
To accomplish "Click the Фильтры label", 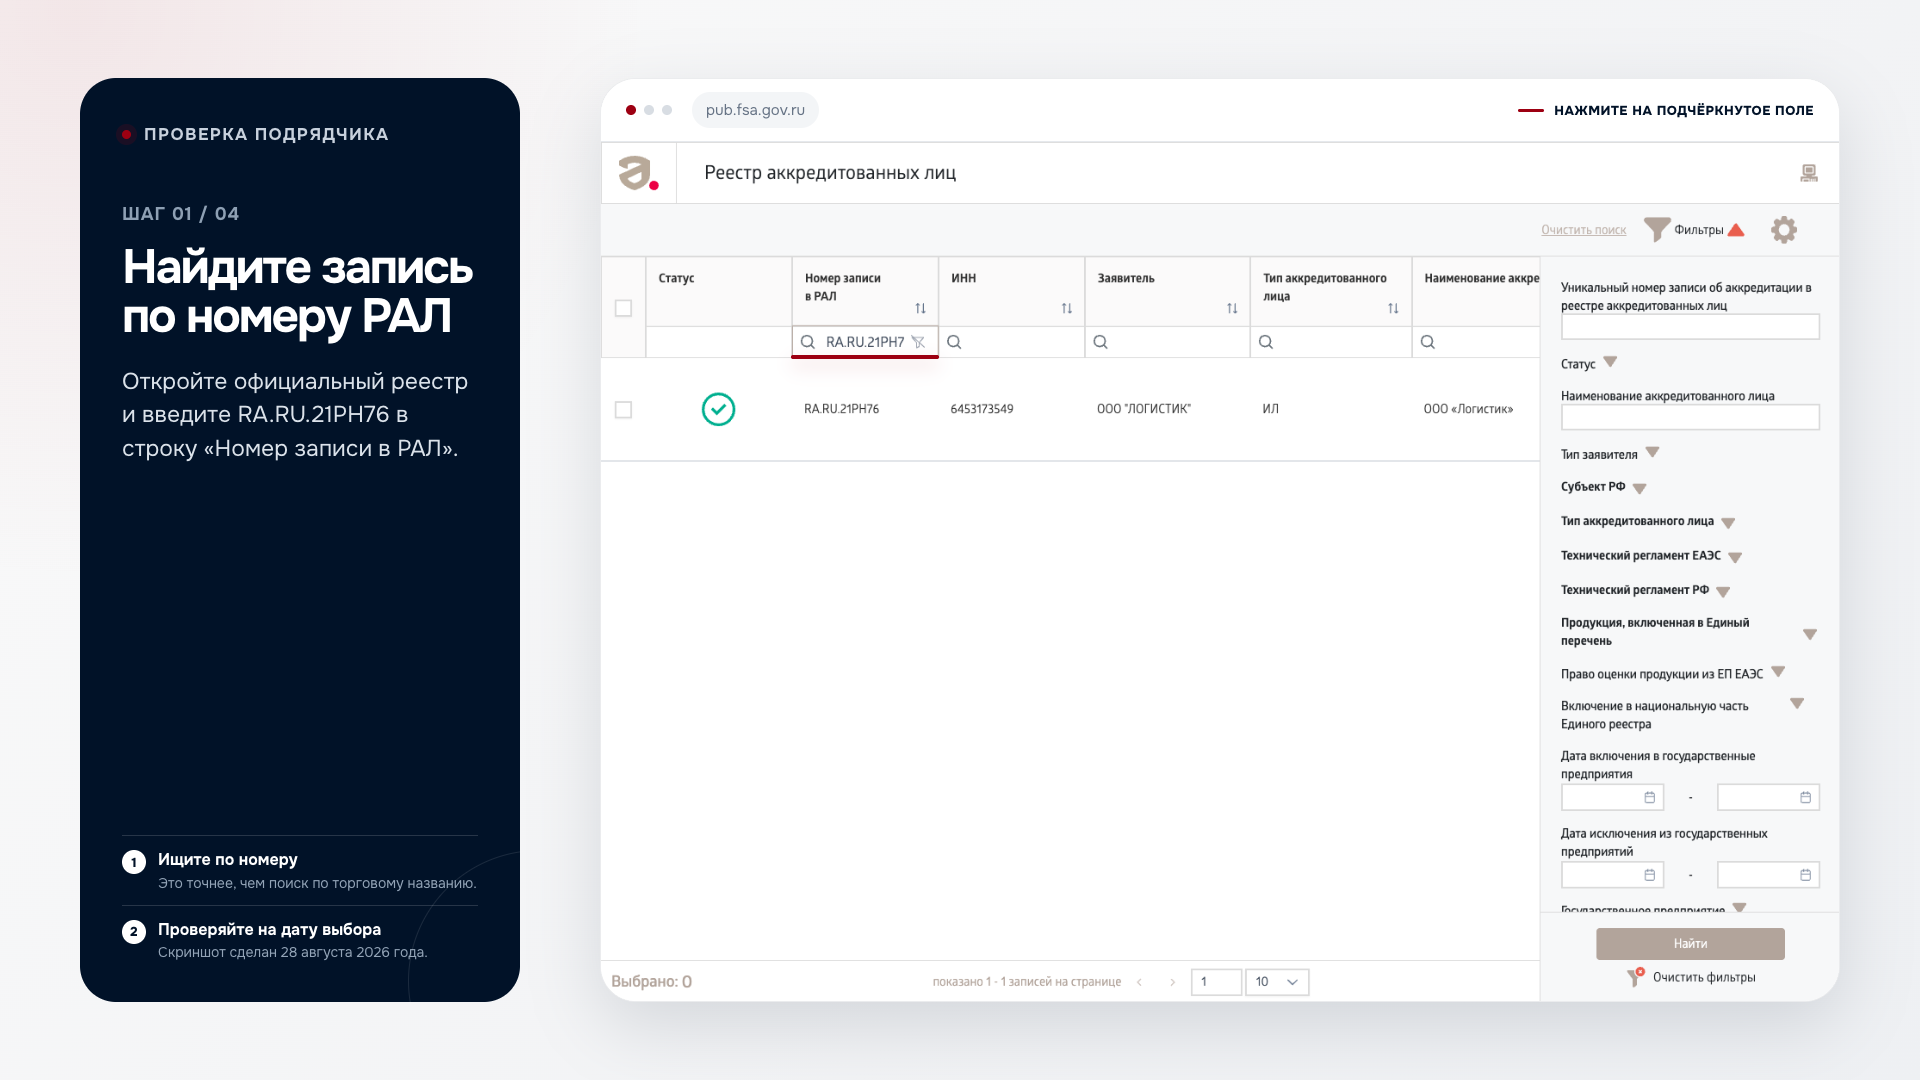I will (1699, 230).
